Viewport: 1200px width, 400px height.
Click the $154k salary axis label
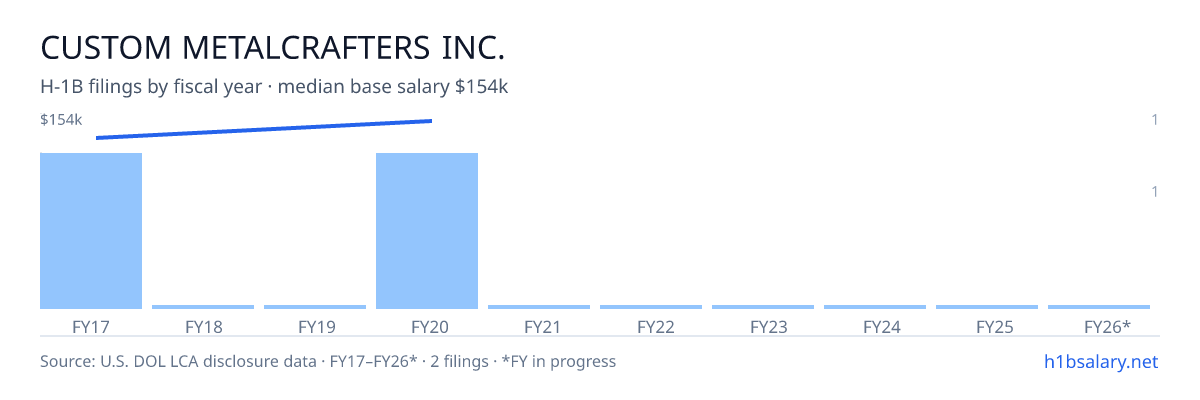(61, 120)
